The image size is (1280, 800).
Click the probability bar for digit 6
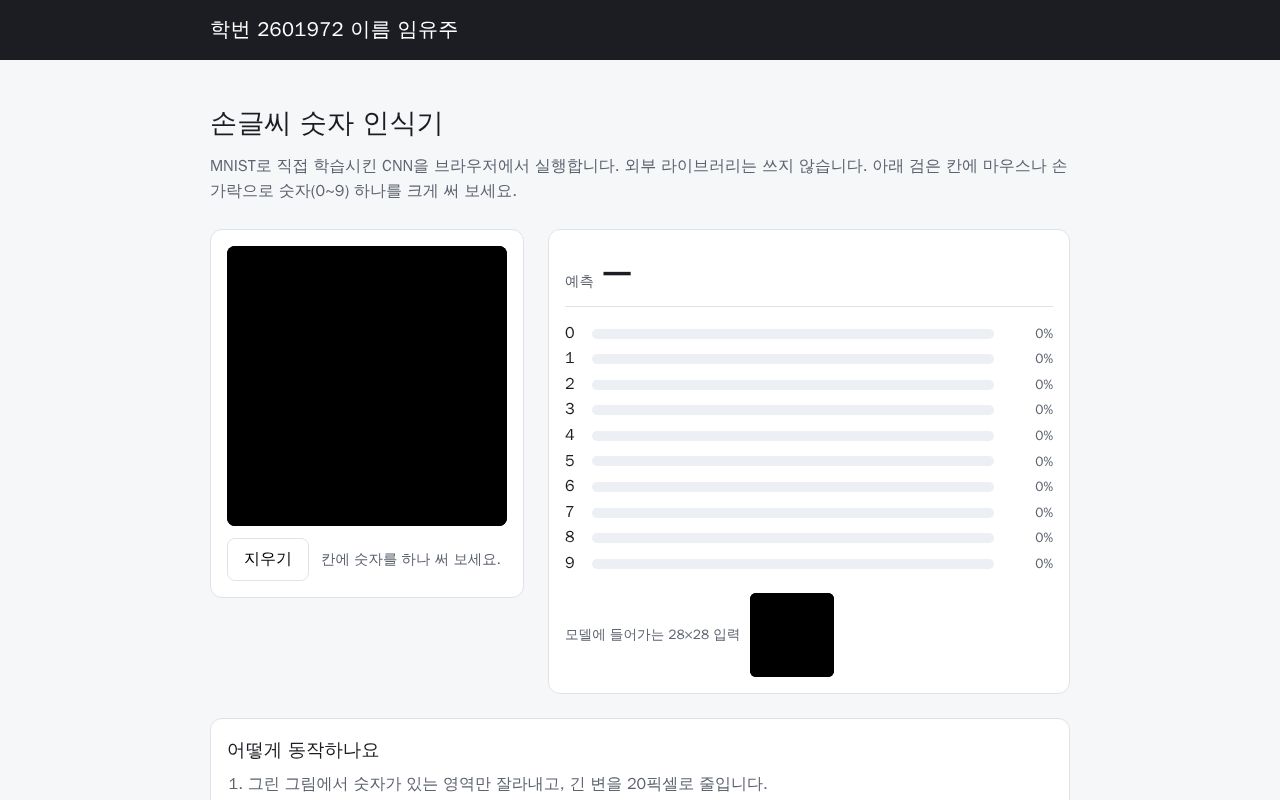click(793, 487)
